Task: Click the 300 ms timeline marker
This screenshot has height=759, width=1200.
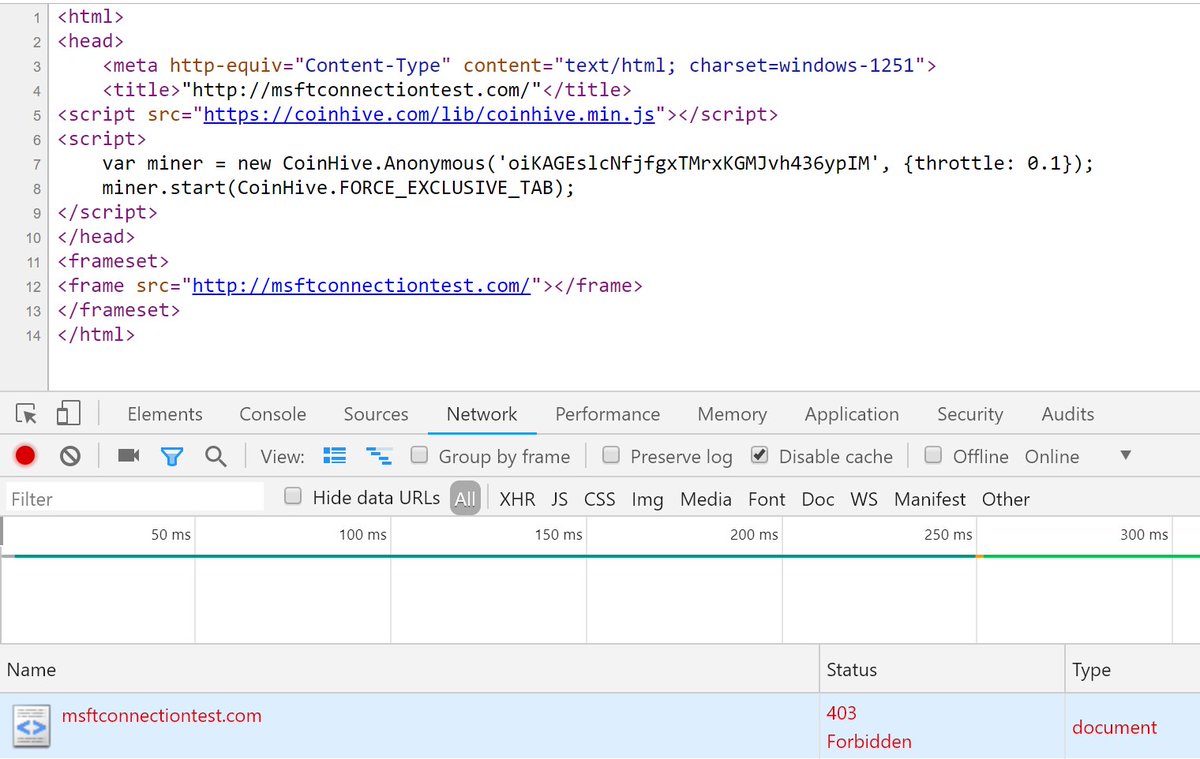Action: coord(1144,535)
